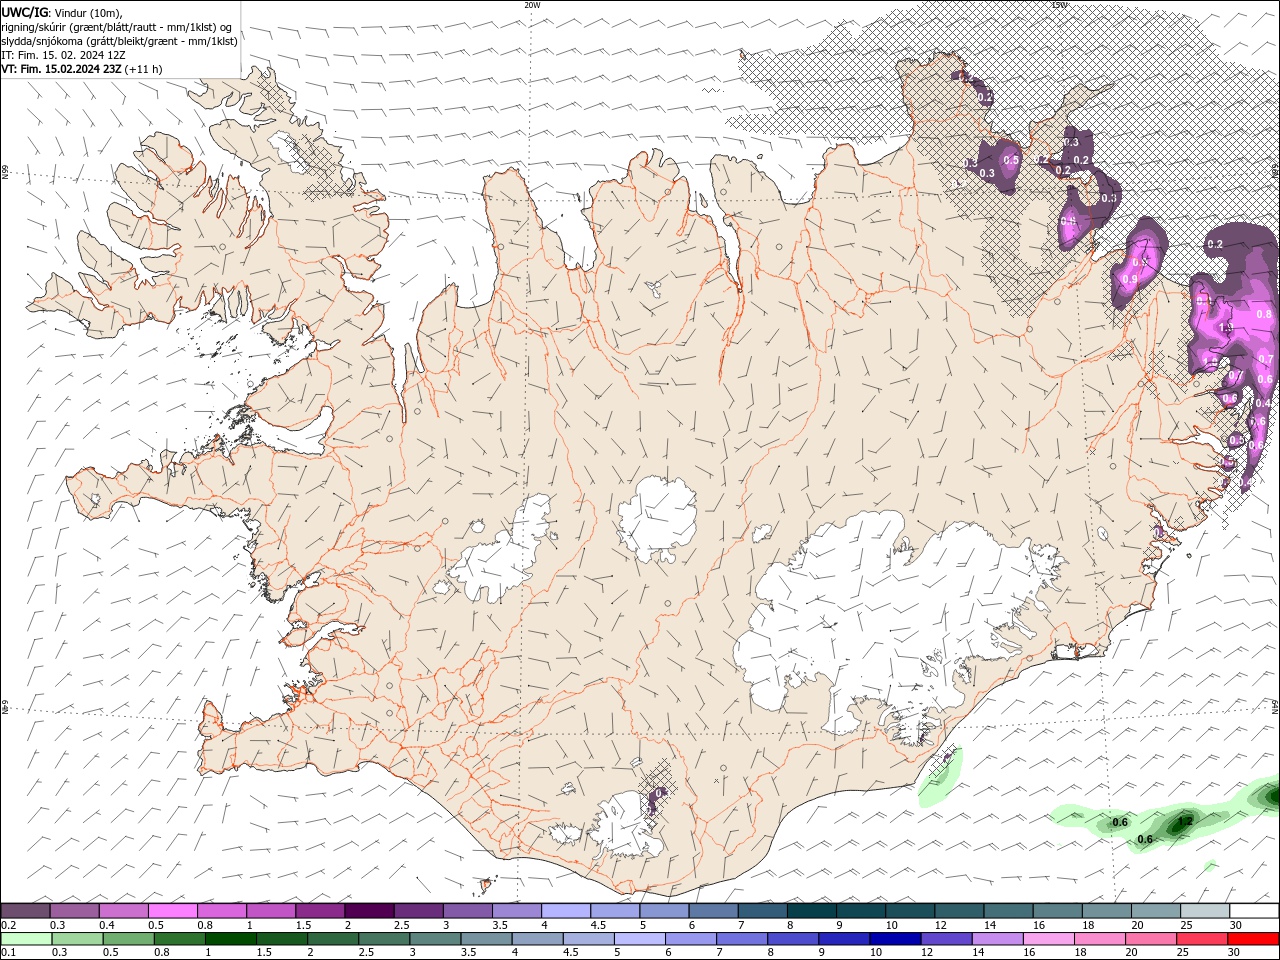
Task: Click the pale grey 25 swatch, upper legend row
Action: click(1205, 910)
